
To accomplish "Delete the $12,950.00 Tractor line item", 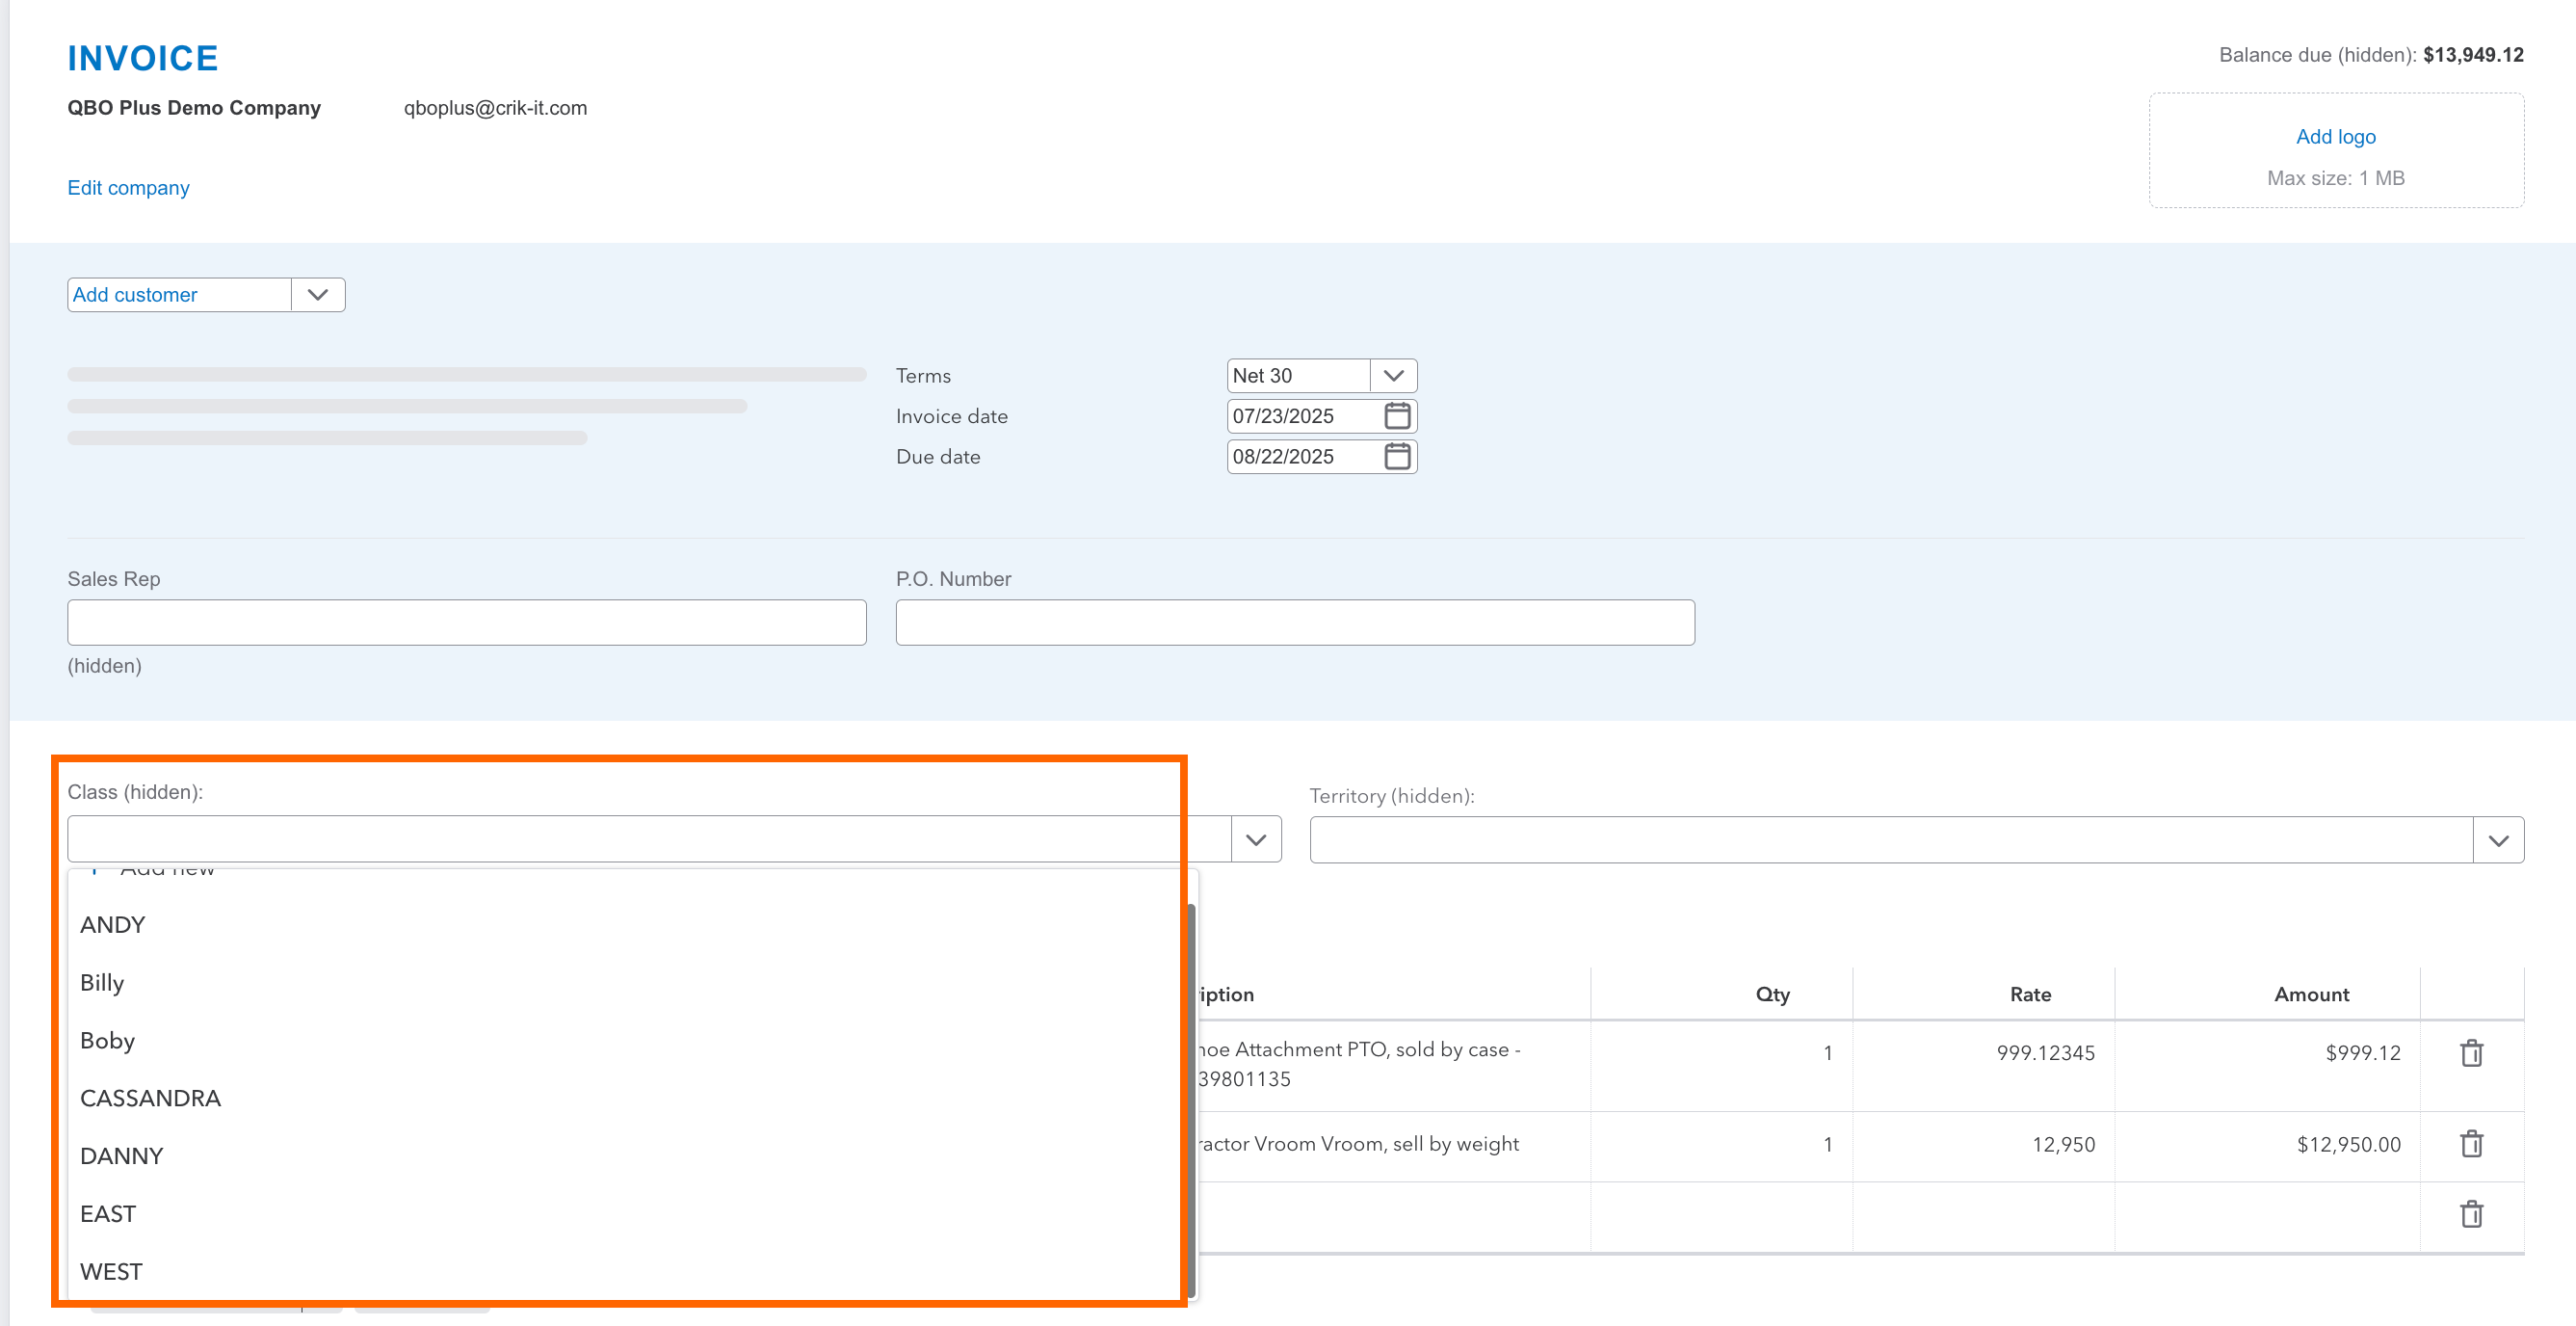I will pos(2470,1144).
